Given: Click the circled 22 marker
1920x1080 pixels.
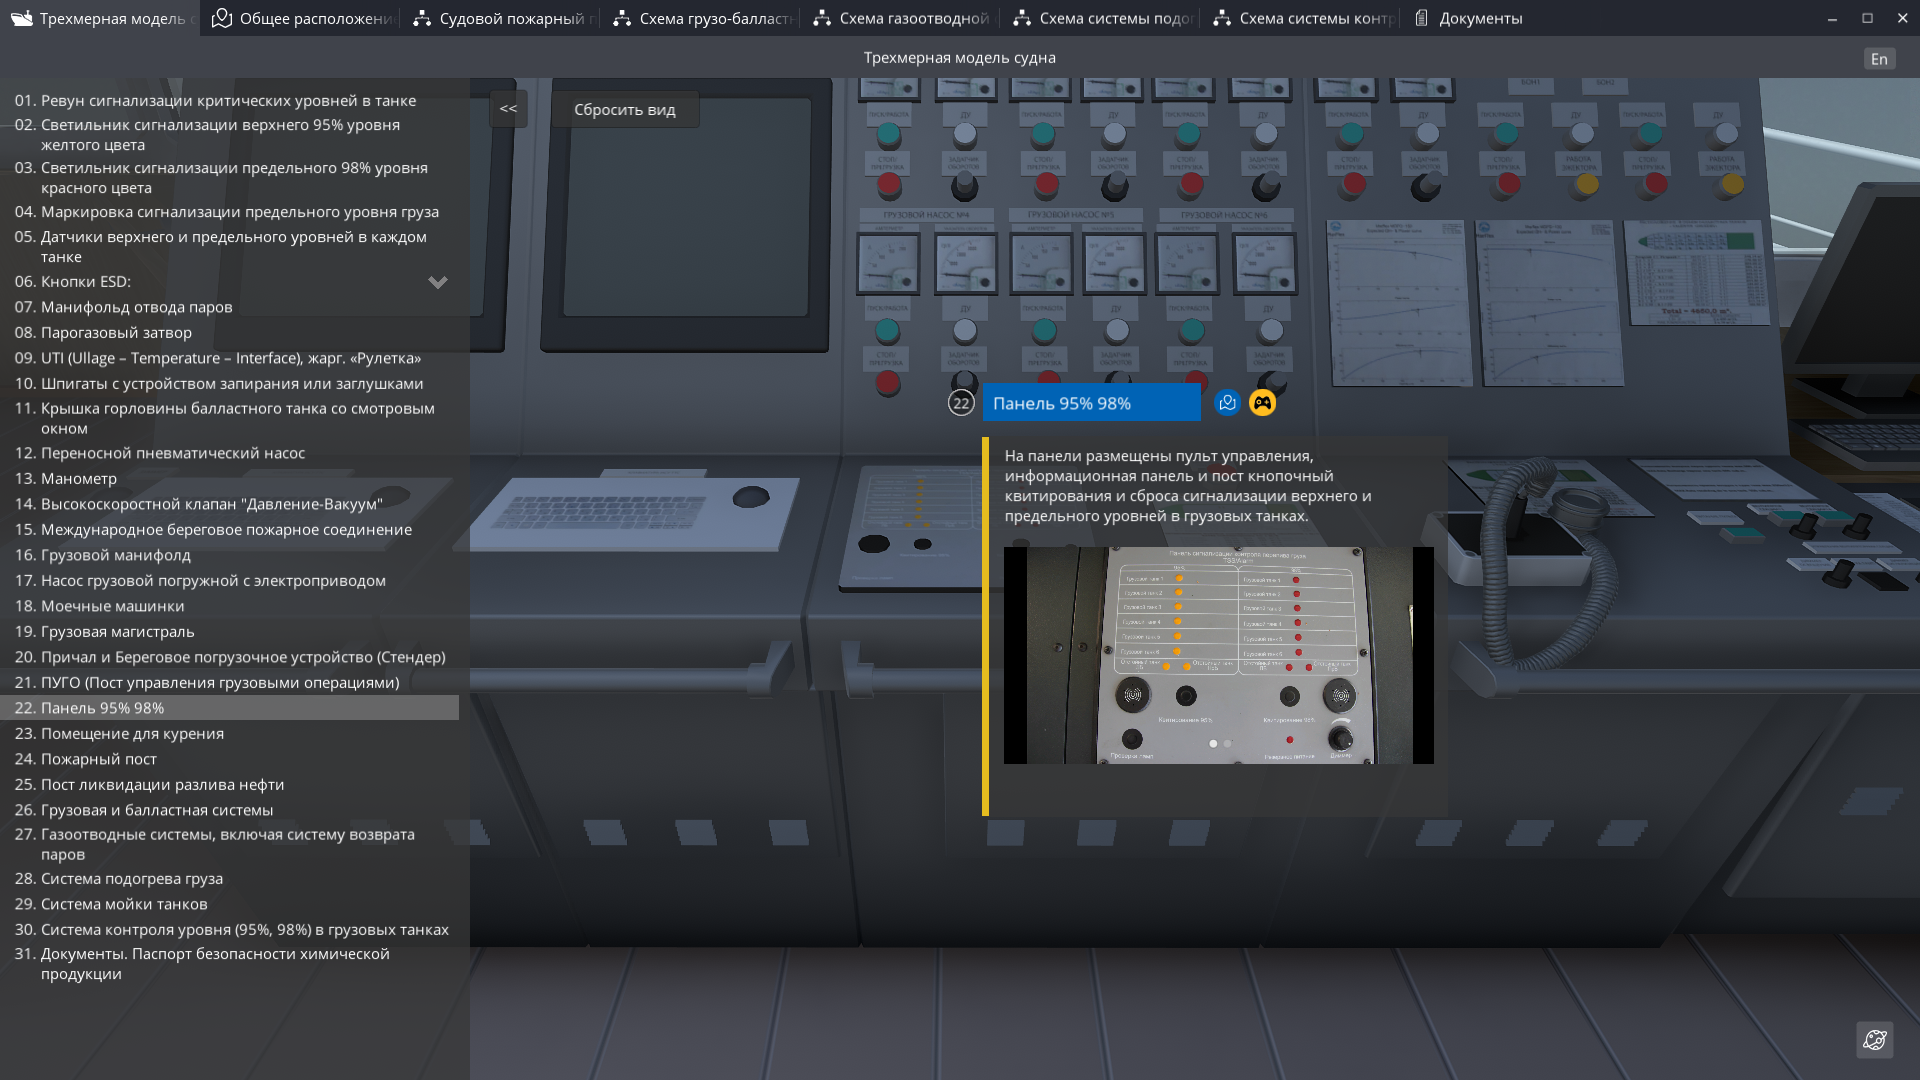Looking at the screenshot, I should click(961, 403).
